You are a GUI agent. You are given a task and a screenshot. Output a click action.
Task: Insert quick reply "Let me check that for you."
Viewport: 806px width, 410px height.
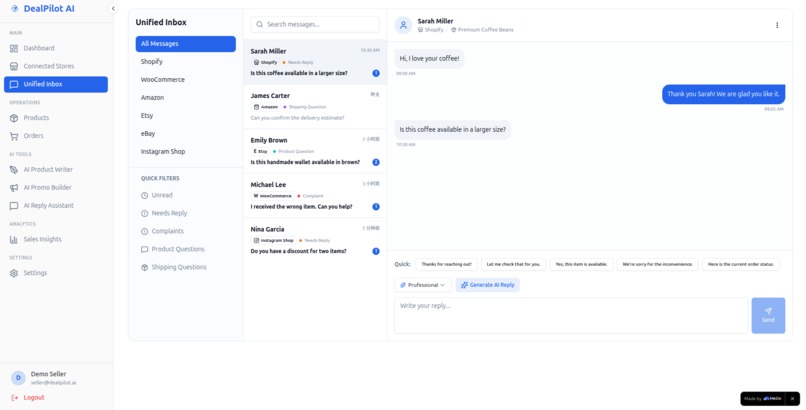point(514,265)
